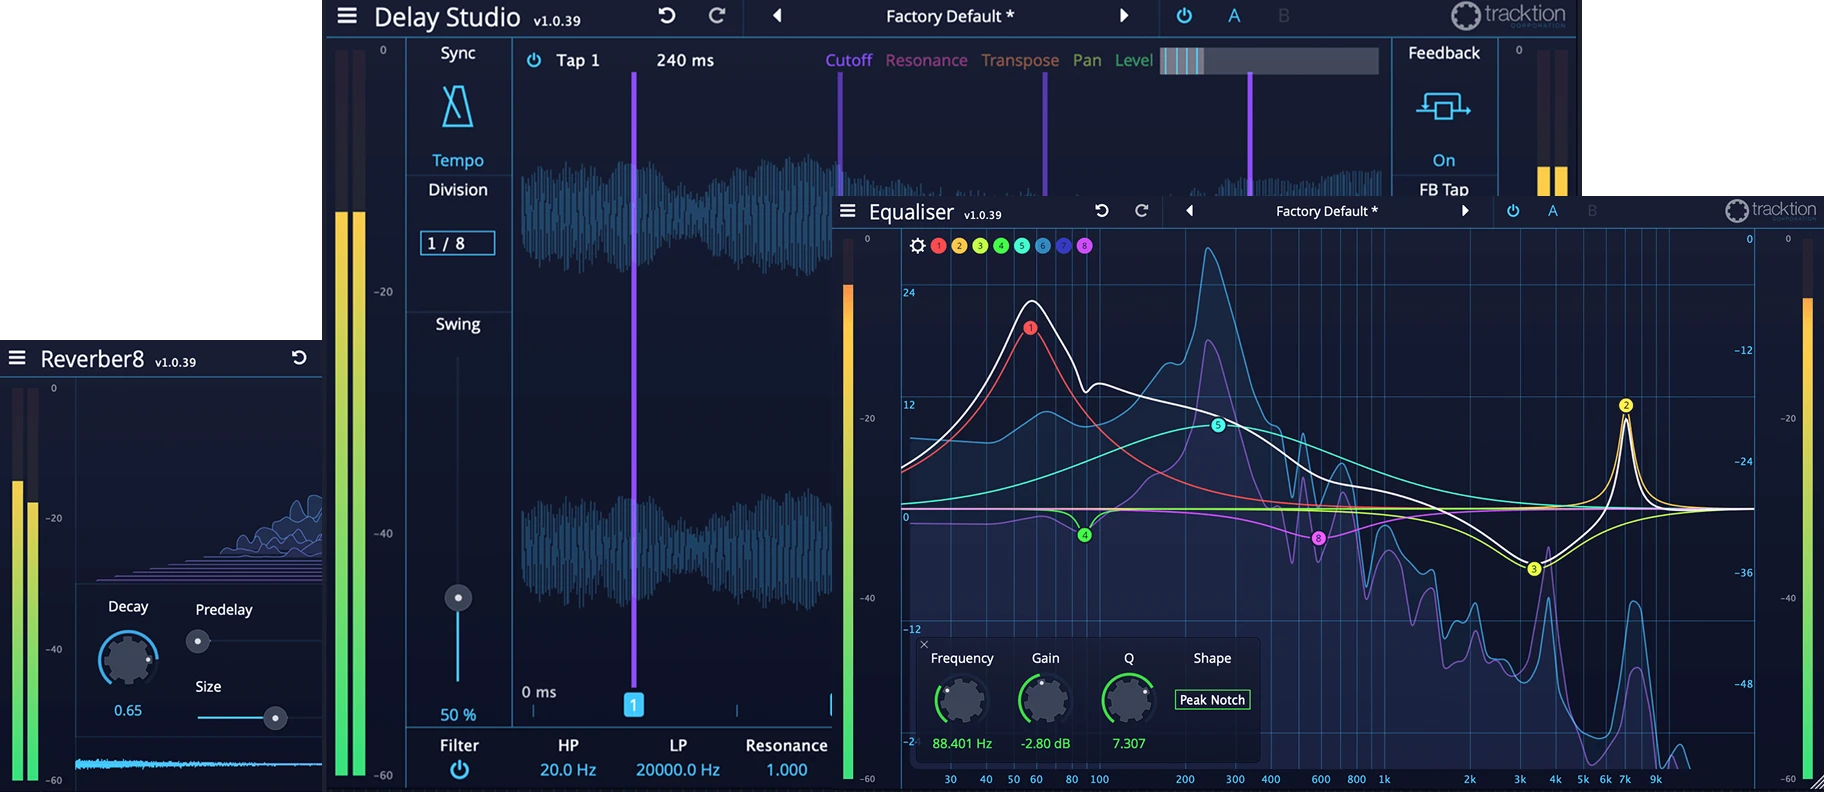Open Equaliser Factory Default preset list
1824x792 pixels.
click(1326, 211)
